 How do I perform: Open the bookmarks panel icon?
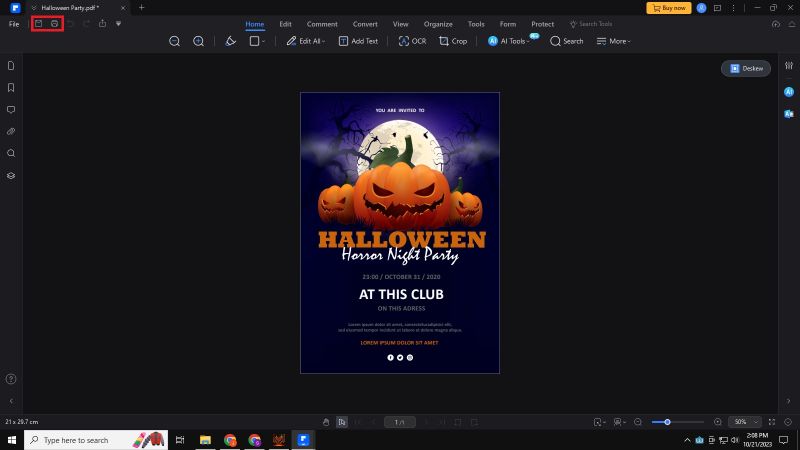pos(11,88)
